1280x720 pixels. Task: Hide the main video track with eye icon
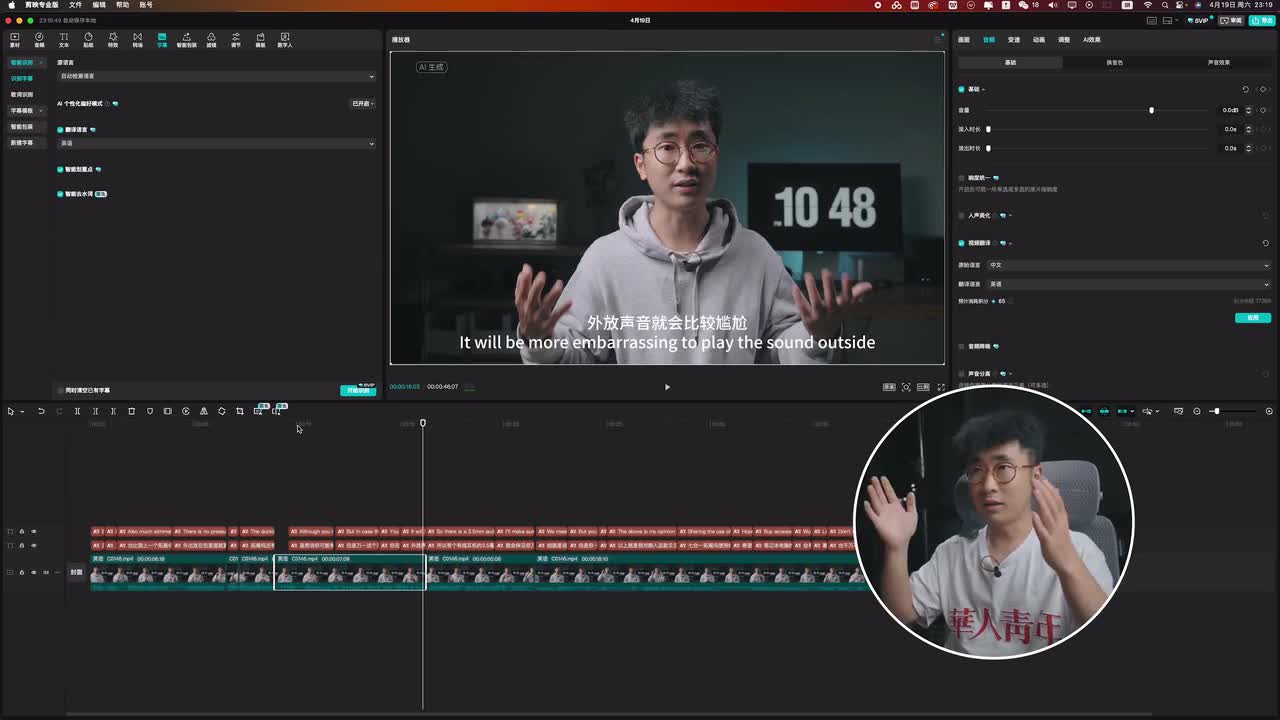click(33, 573)
